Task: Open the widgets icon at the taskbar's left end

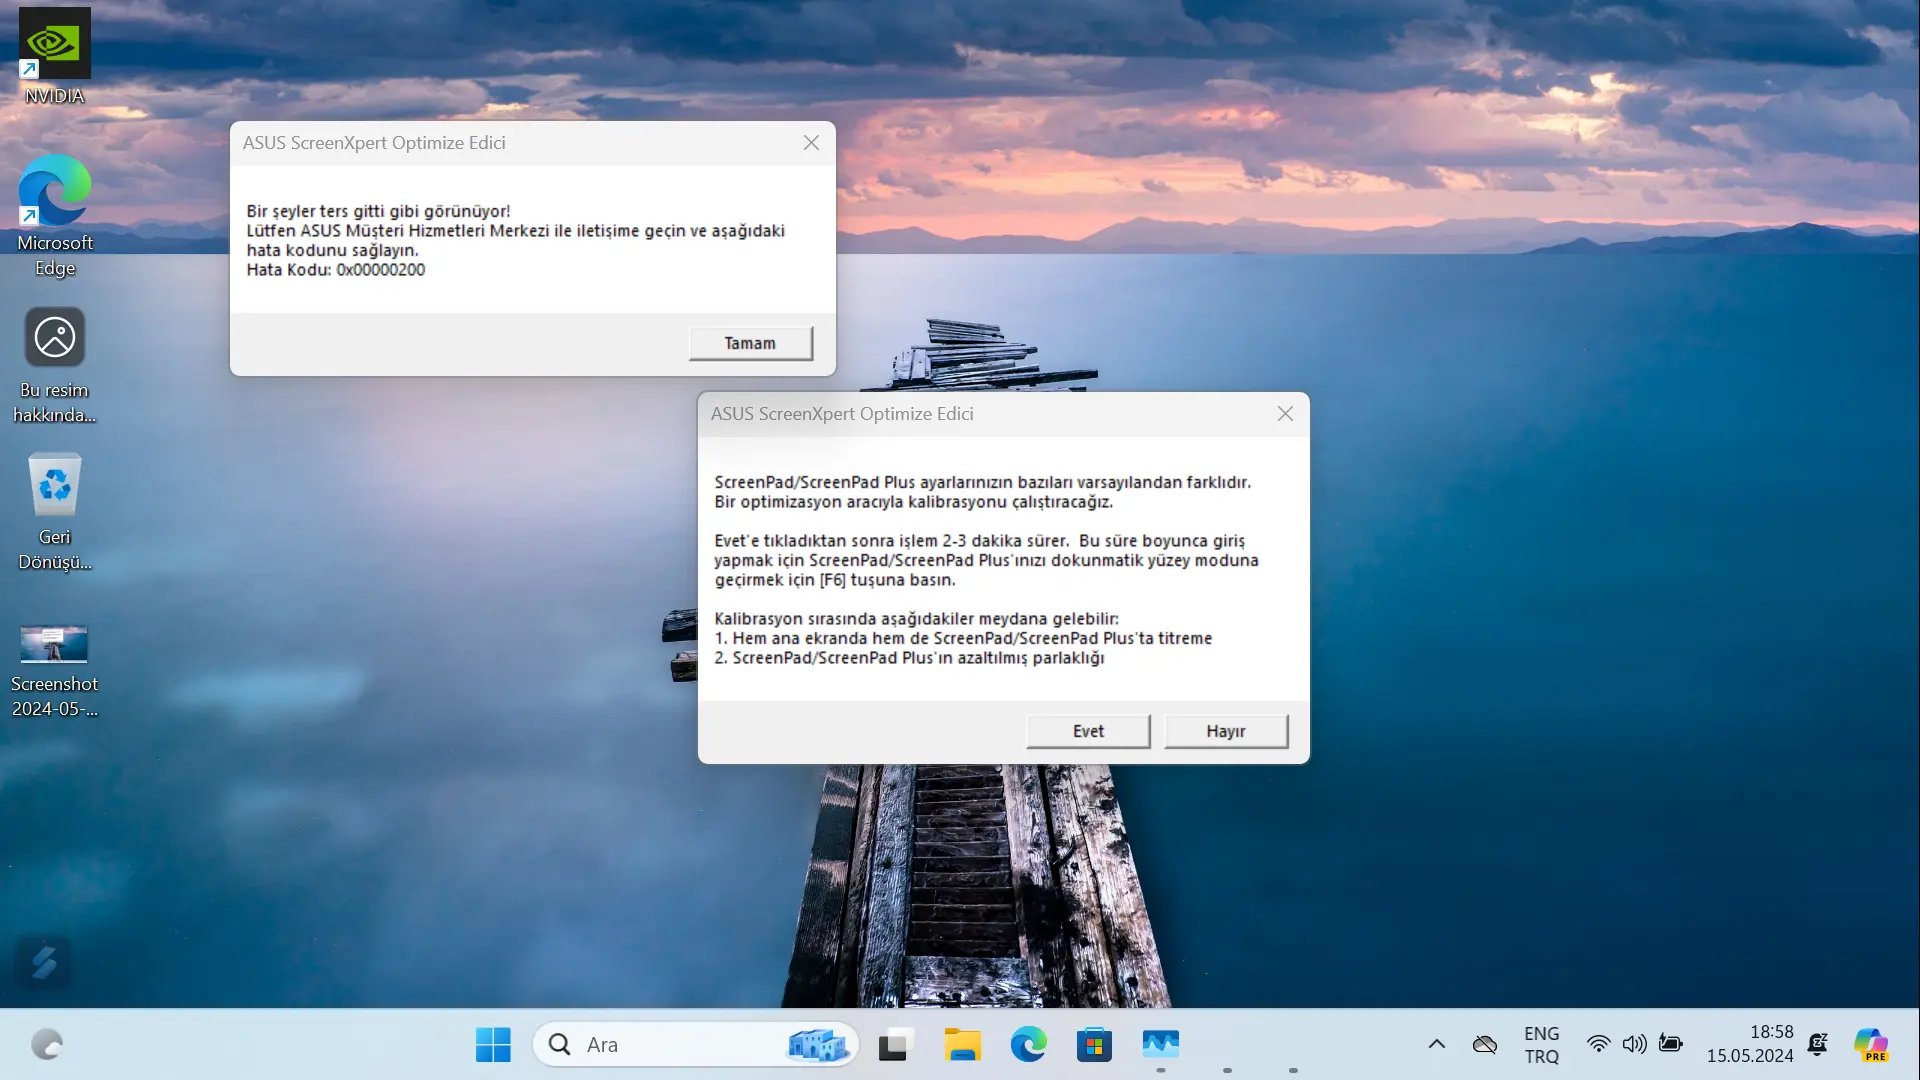Action: point(46,1045)
